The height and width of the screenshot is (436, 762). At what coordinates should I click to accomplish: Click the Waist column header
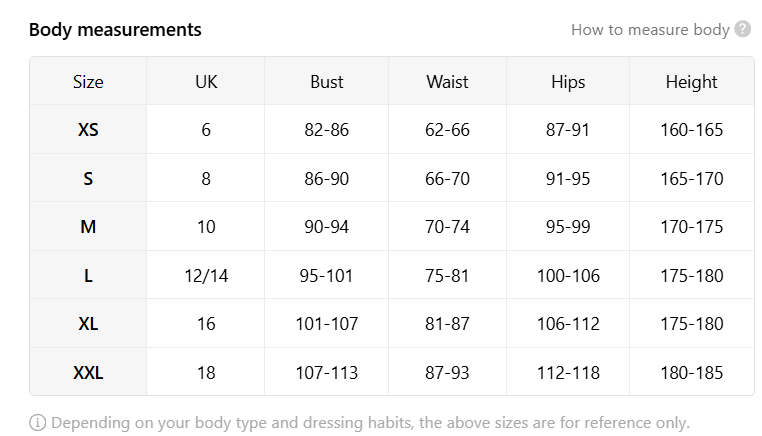[x=447, y=82]
